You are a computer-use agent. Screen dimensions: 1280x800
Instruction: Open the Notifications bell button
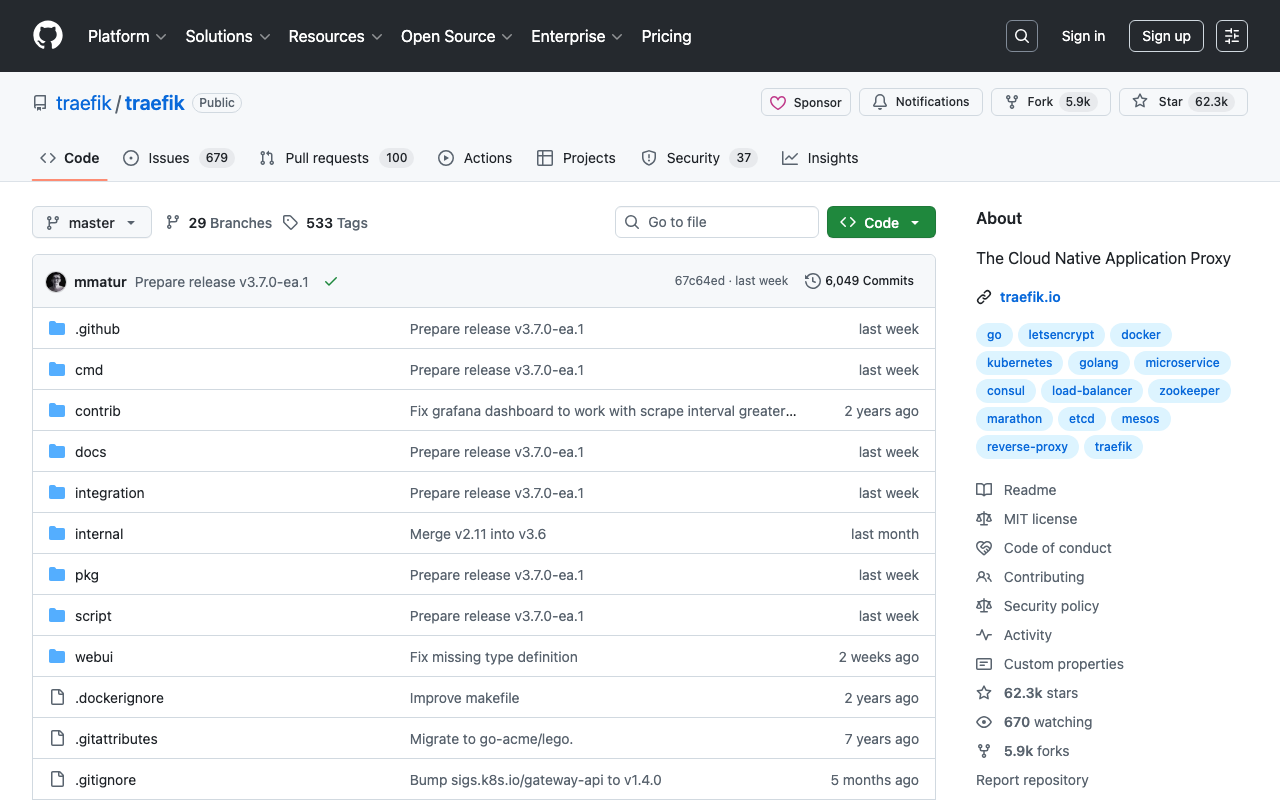[921, 102]
